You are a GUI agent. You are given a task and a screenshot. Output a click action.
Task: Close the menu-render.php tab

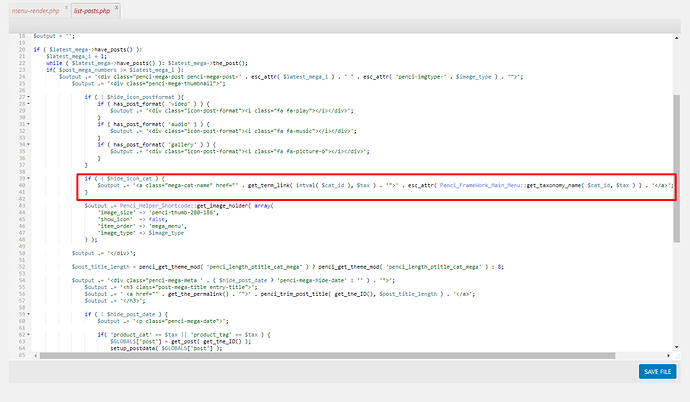66,7
